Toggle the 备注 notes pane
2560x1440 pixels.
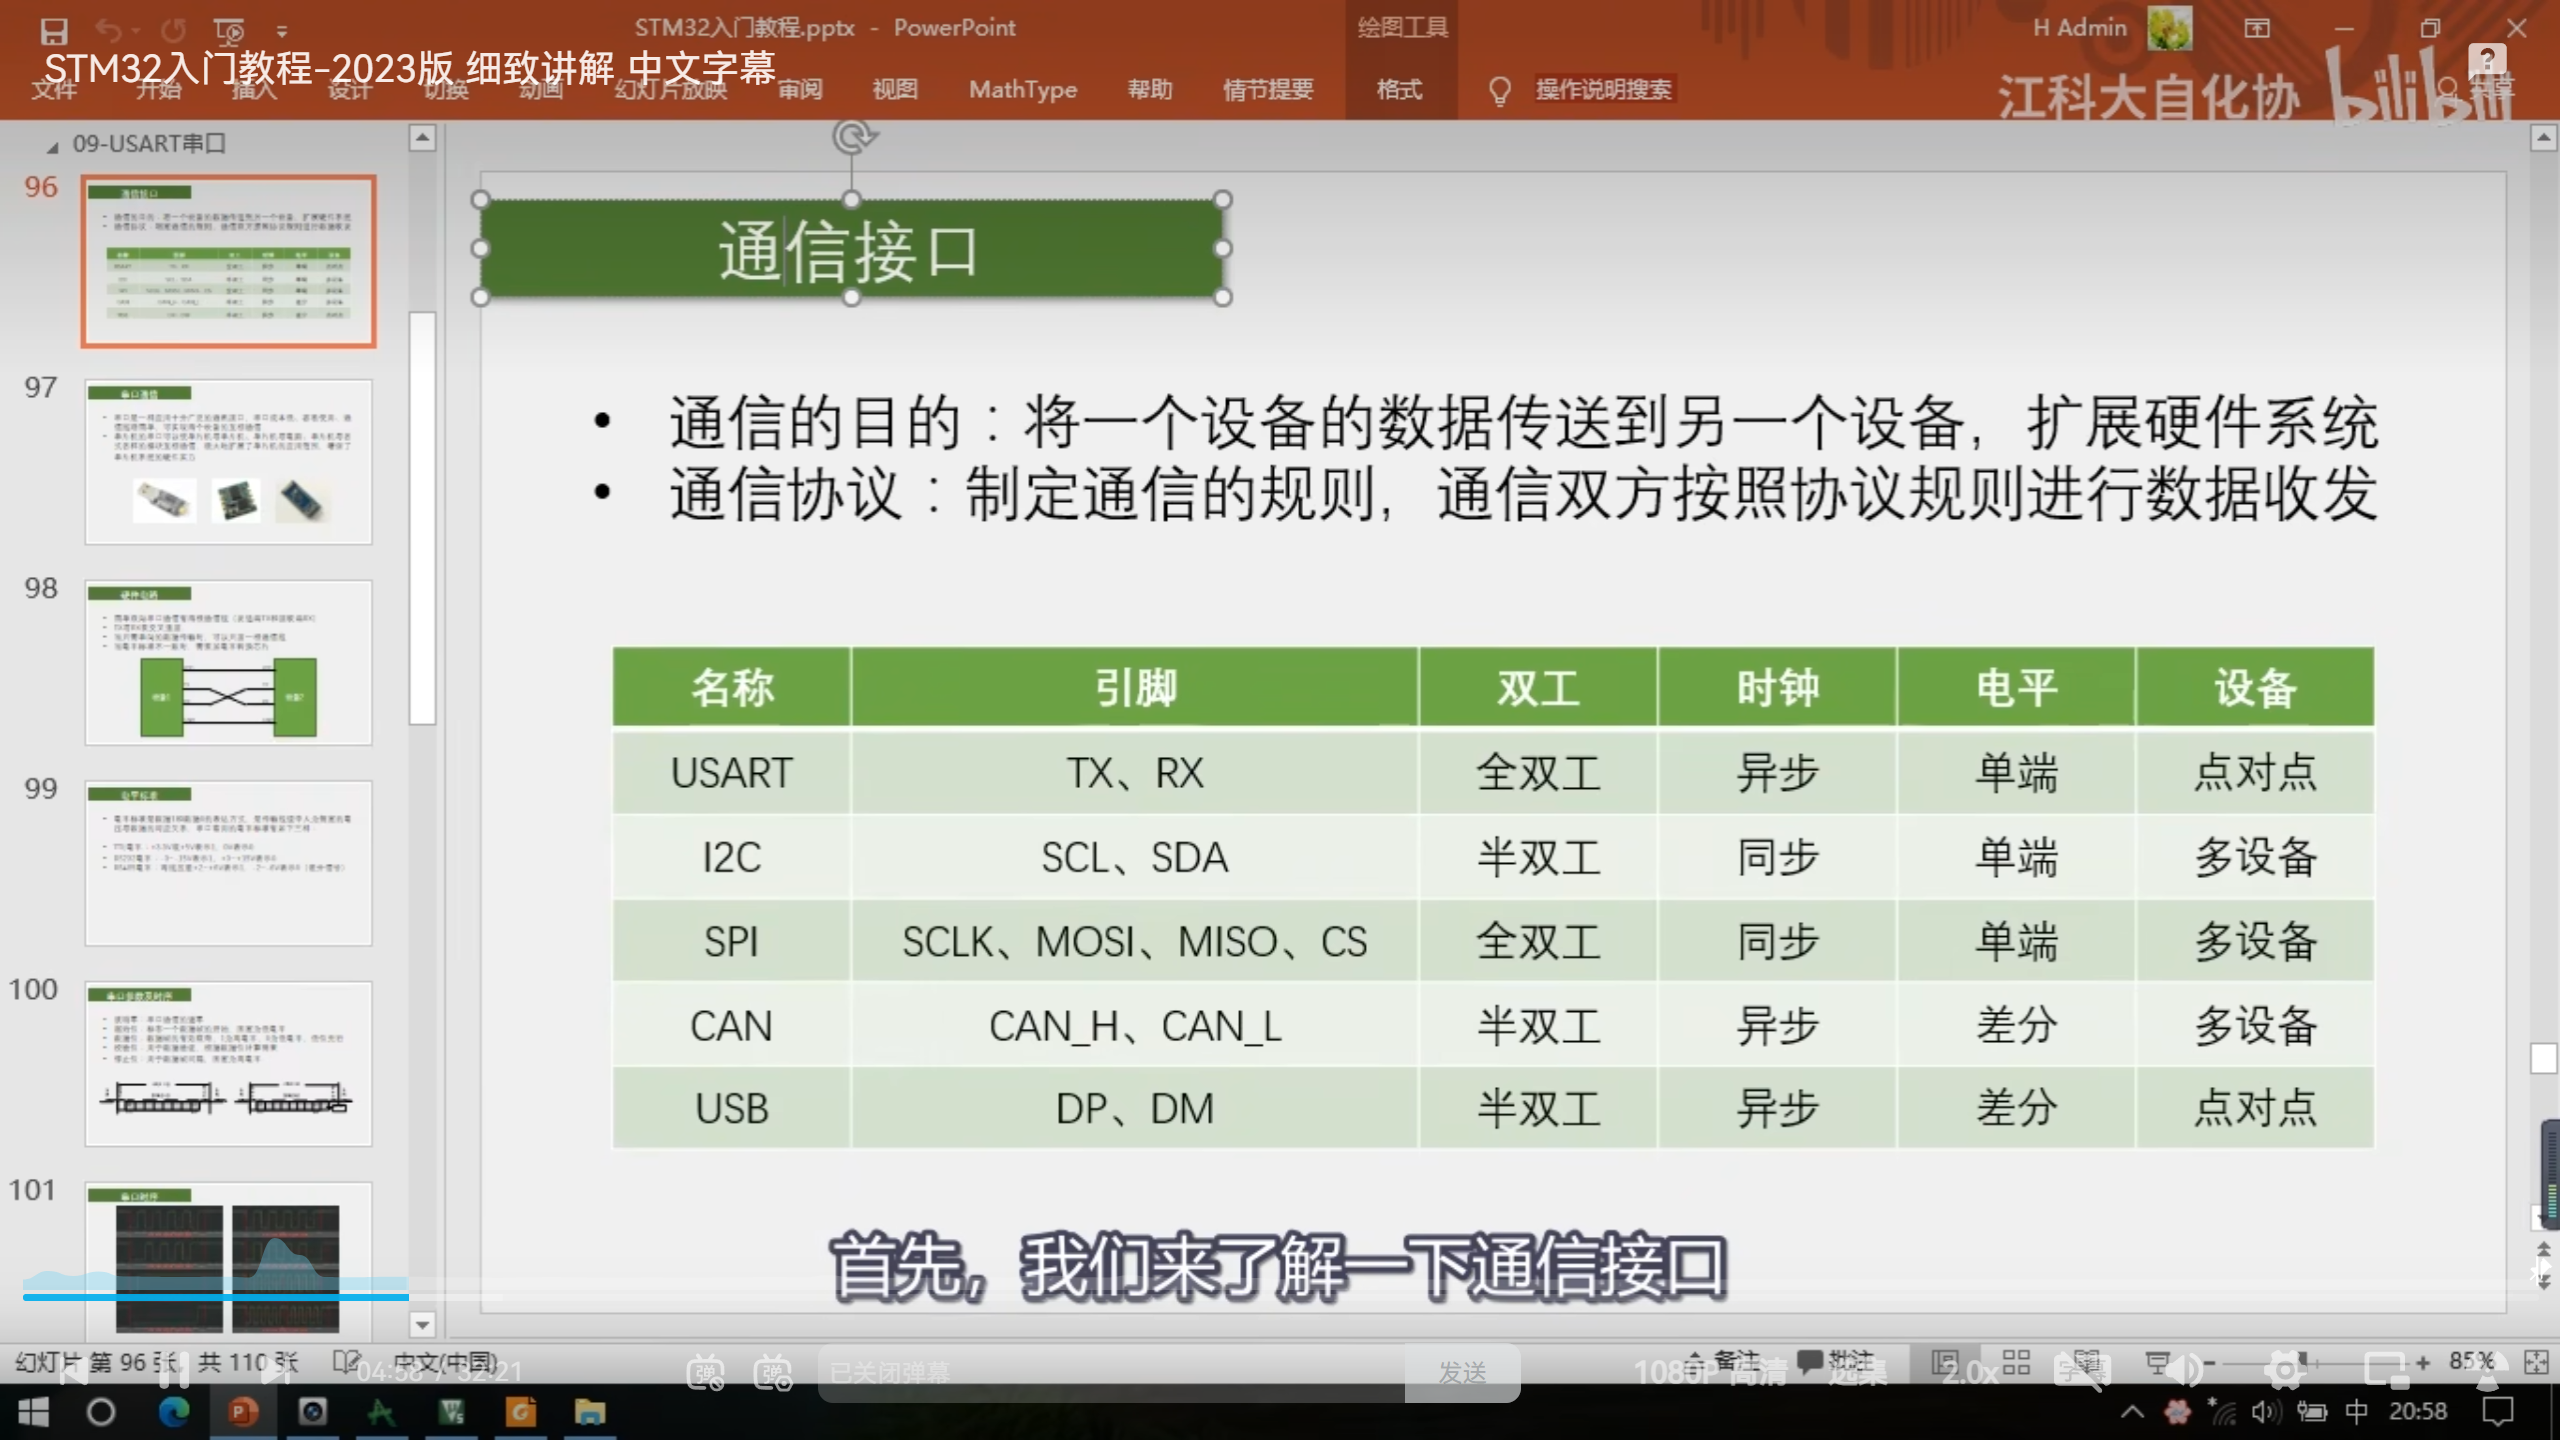(1725, 1360)
